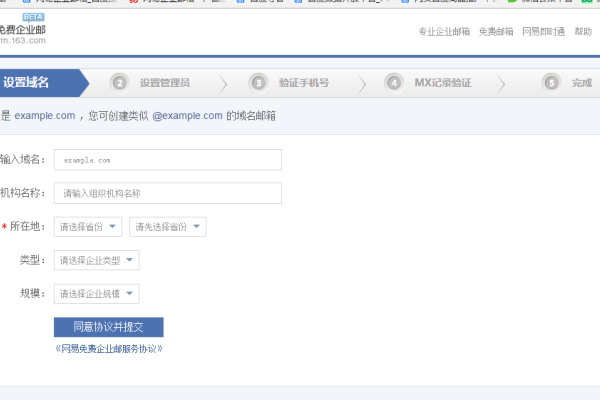Open the 网易免费企业邮服务协议 link
This screenshot has height=400, width=600.
tap(109, 349)
